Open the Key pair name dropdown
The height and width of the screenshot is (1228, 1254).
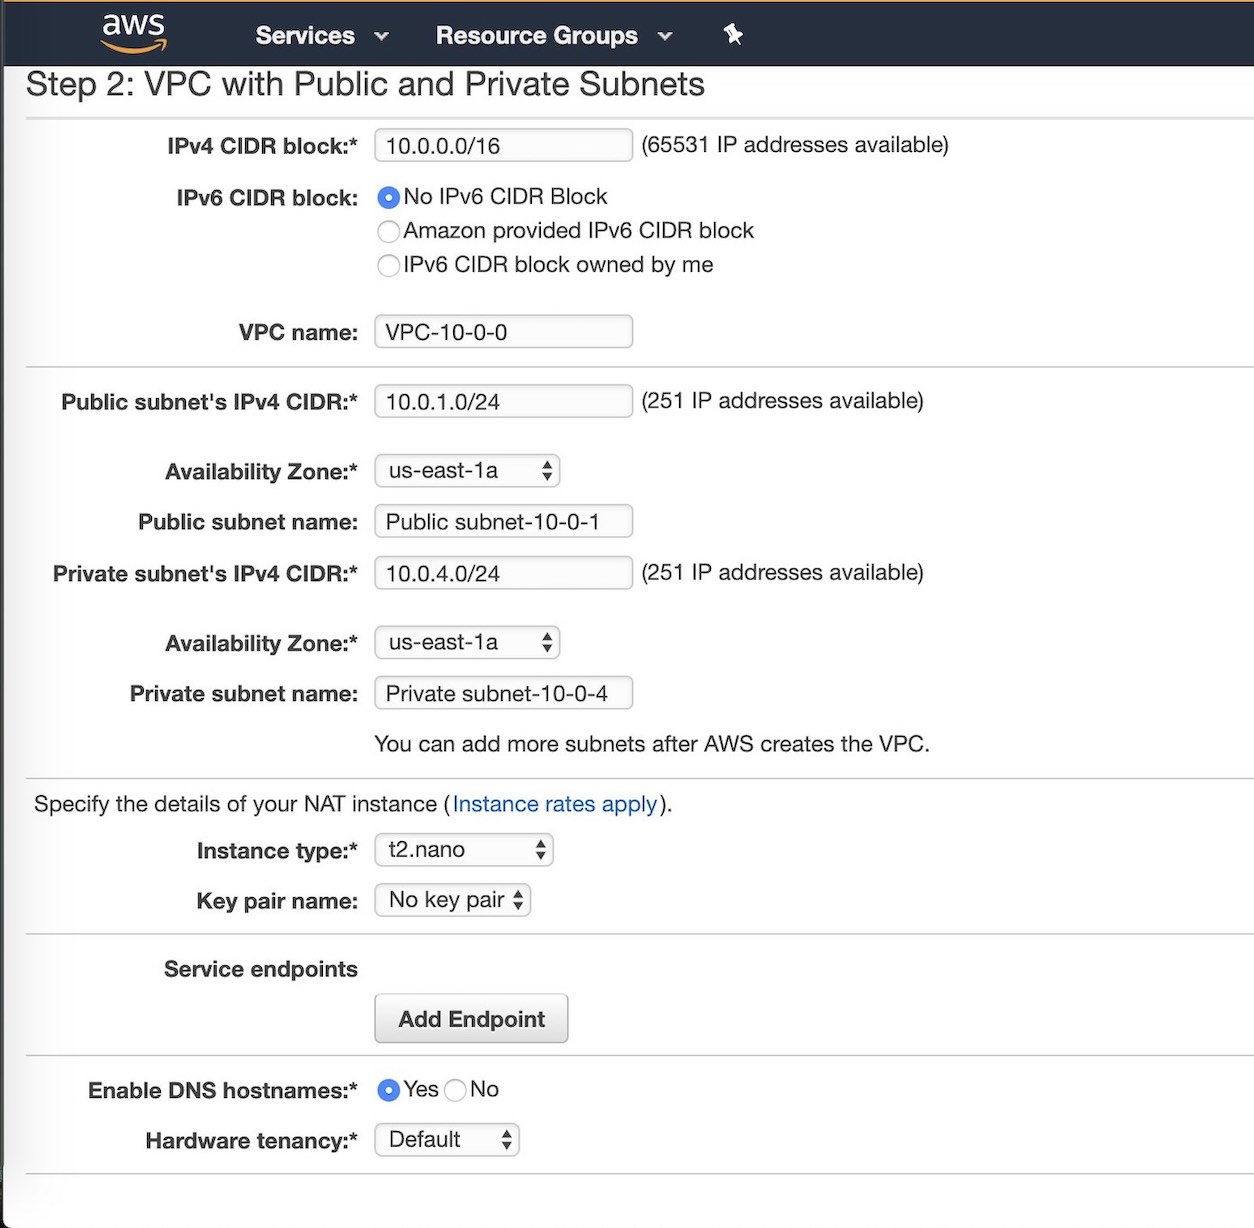[453, 900]
